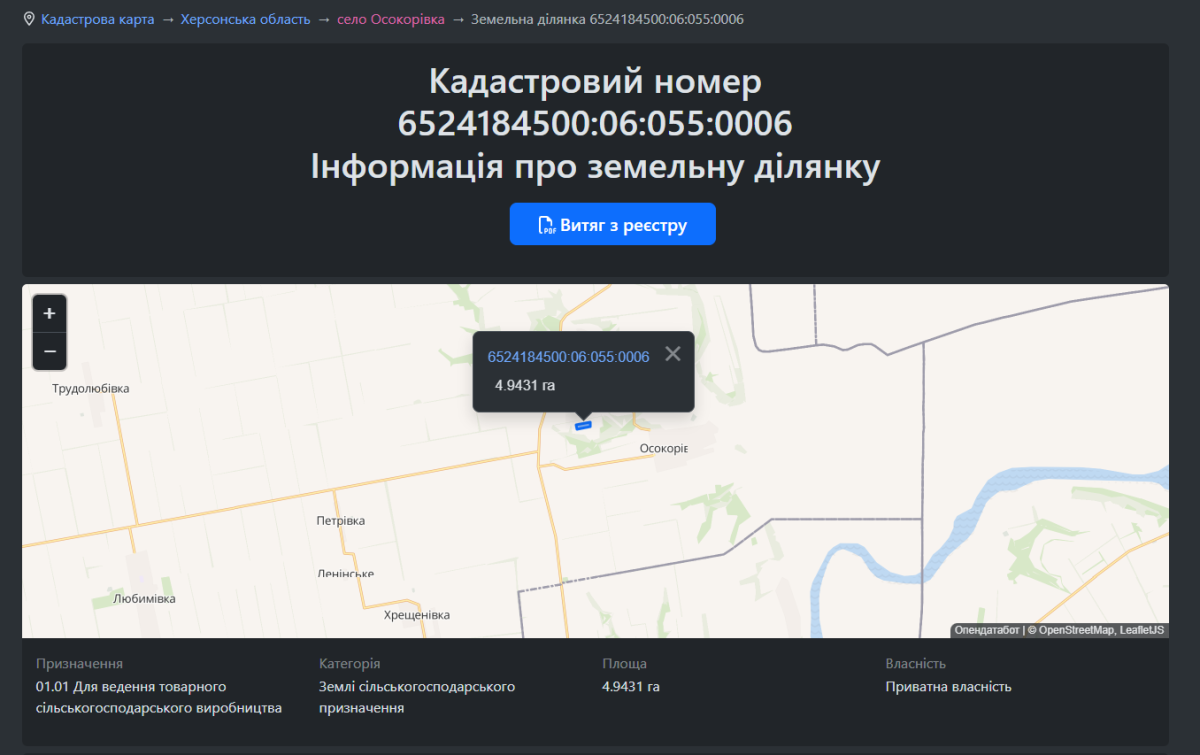Screen dimensions: 1200x755
Task: Click the Хрещенівка label on the map
Action: [x=416, y=615]
